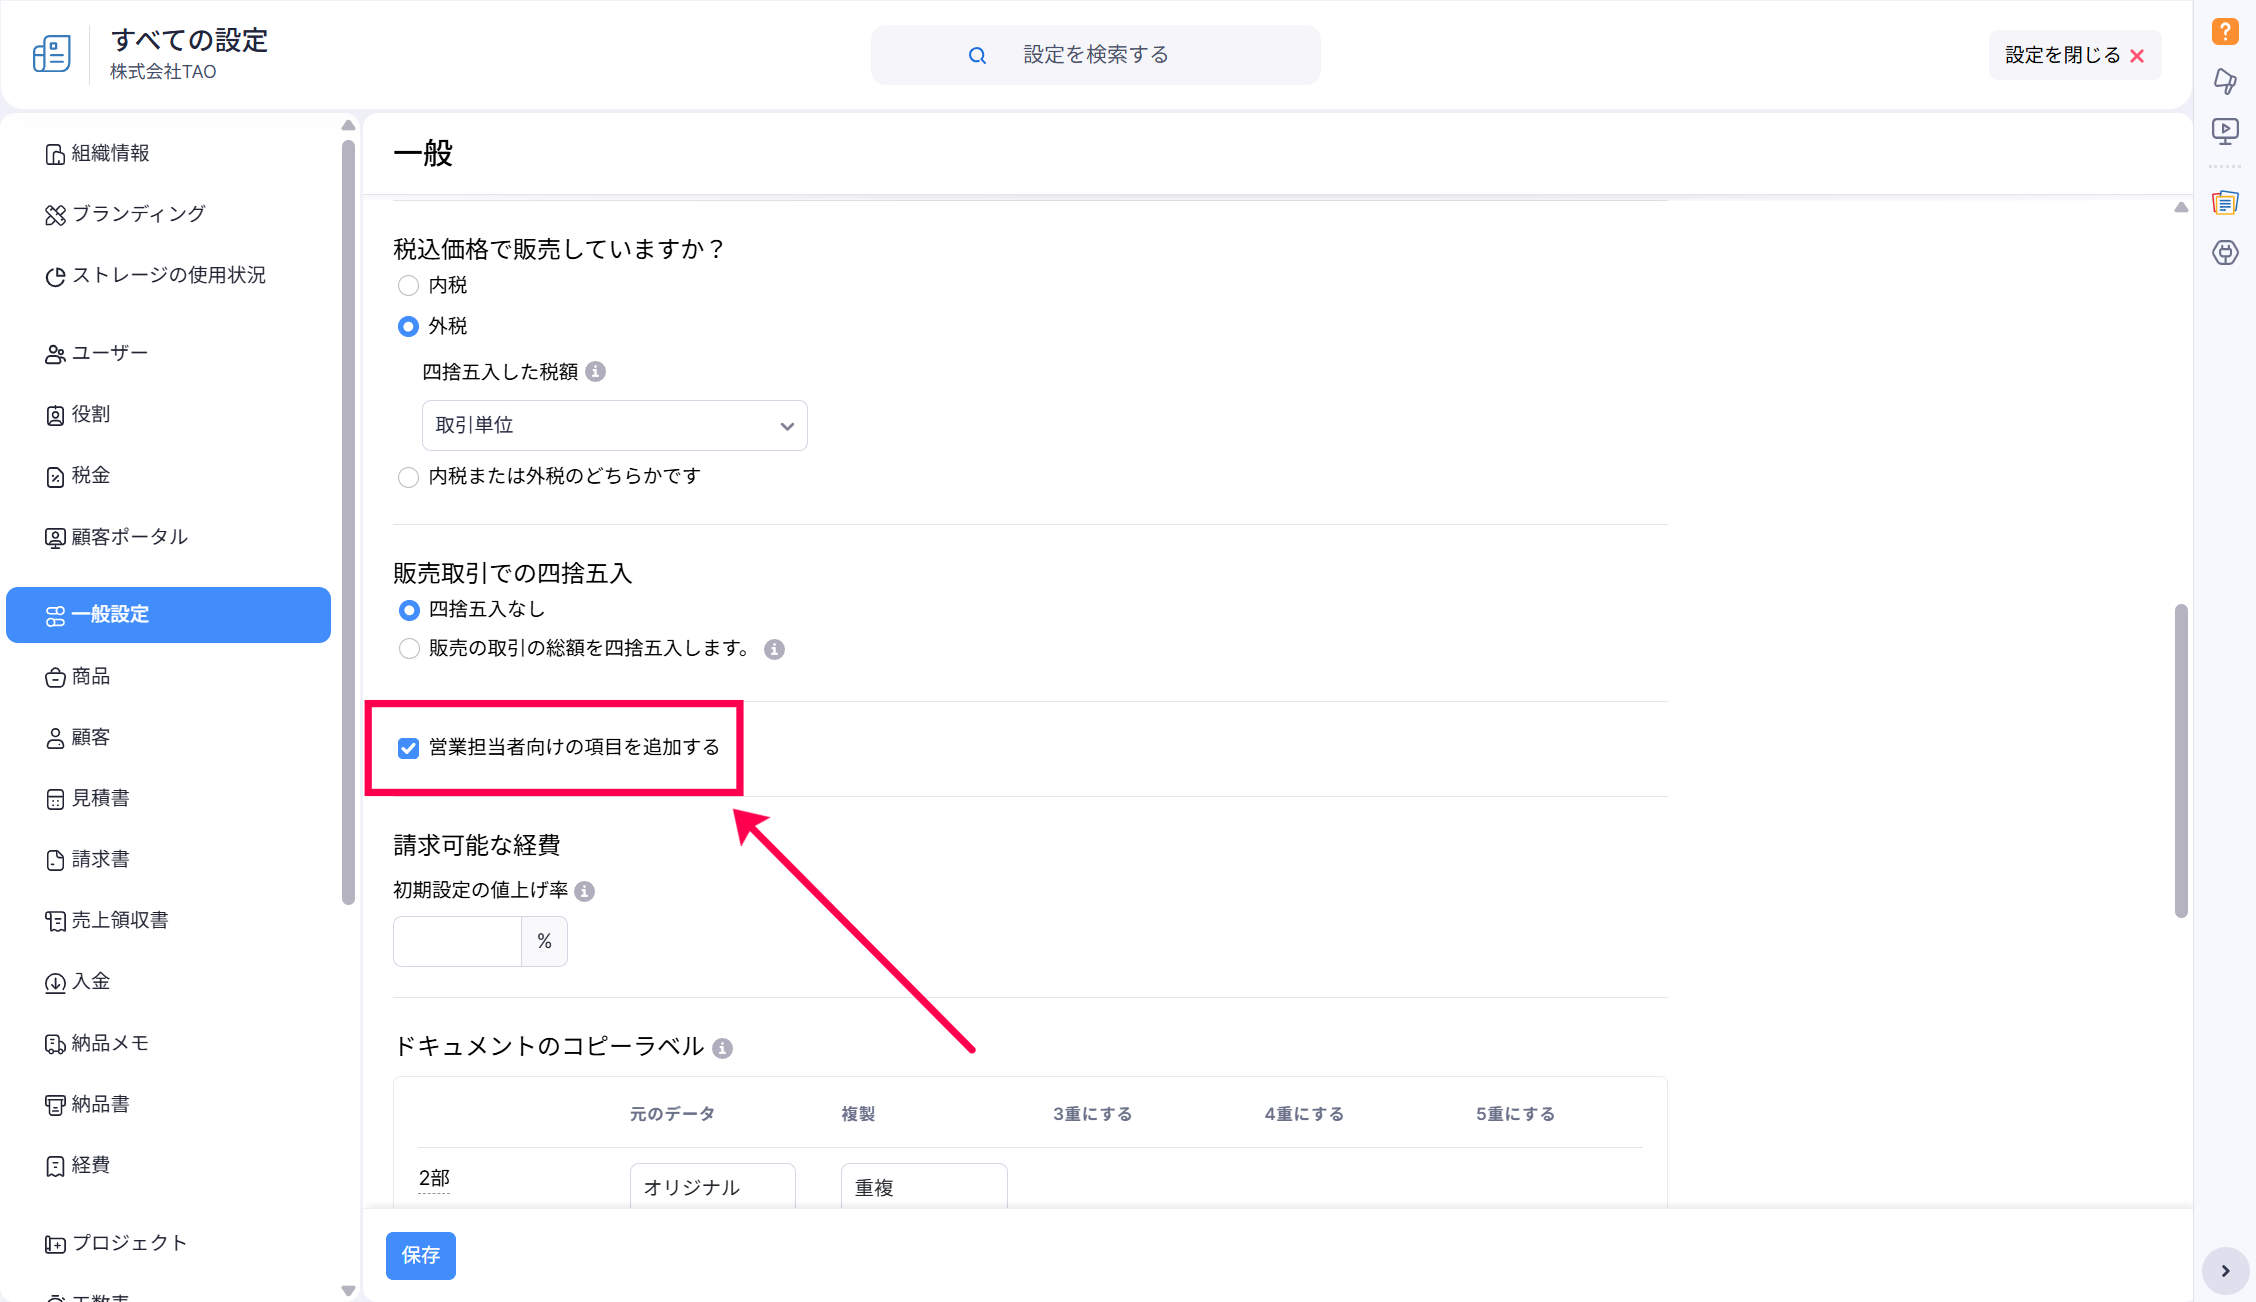Click the main content vertical scrollbar
This screenshot has height=1302, width=2256.
click(x=2181, y=760)
